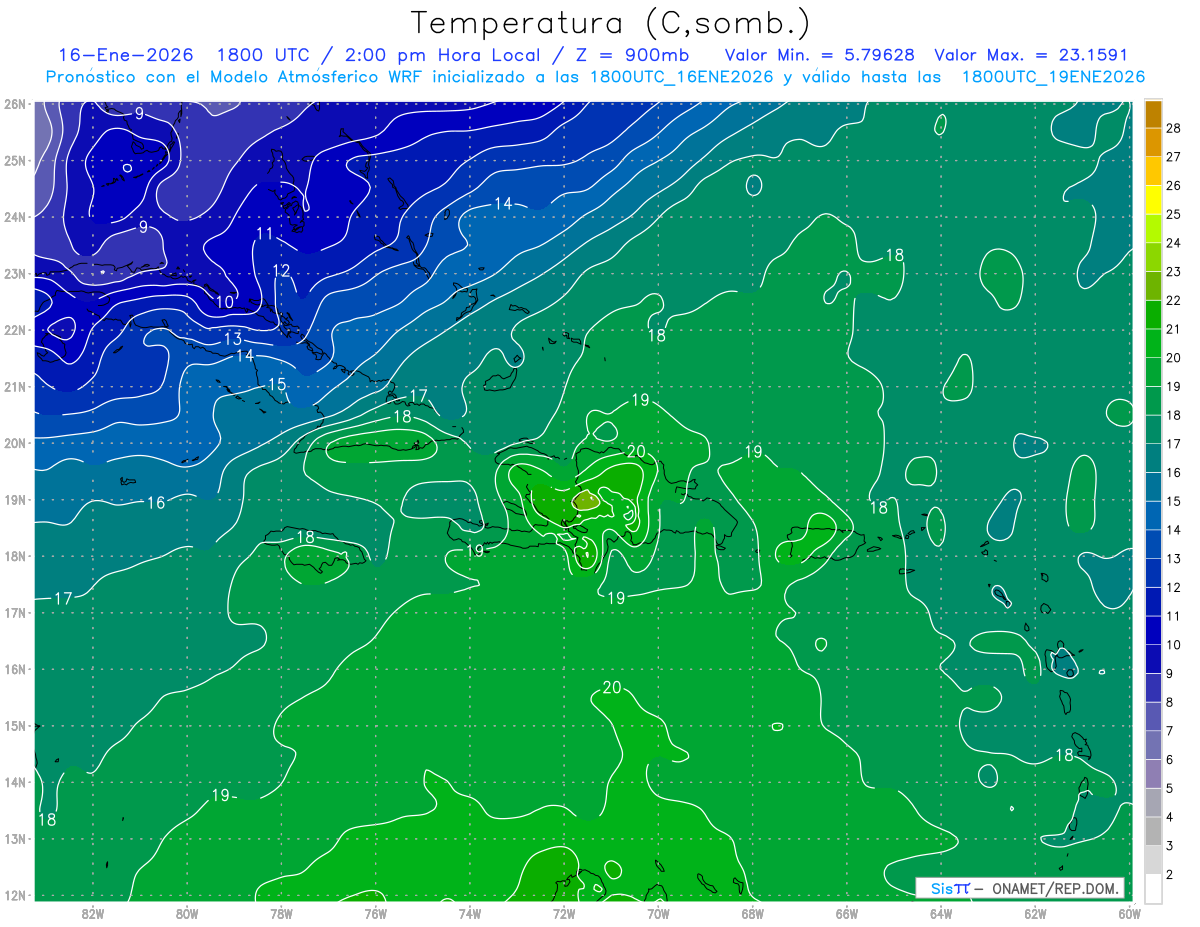Click the 20 contour label over Hispaniola
Viewport: 1200px width, 927px height.
(636, 452)
